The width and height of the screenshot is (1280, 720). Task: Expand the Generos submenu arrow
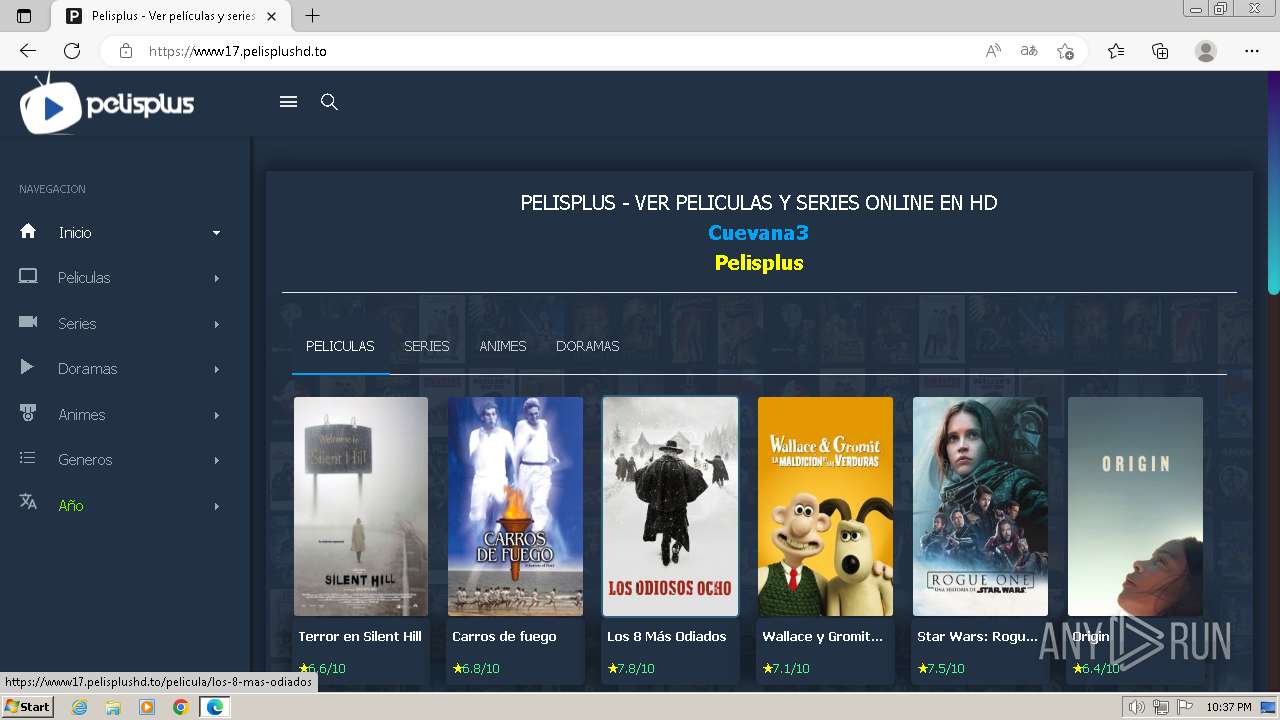point(216,460)
